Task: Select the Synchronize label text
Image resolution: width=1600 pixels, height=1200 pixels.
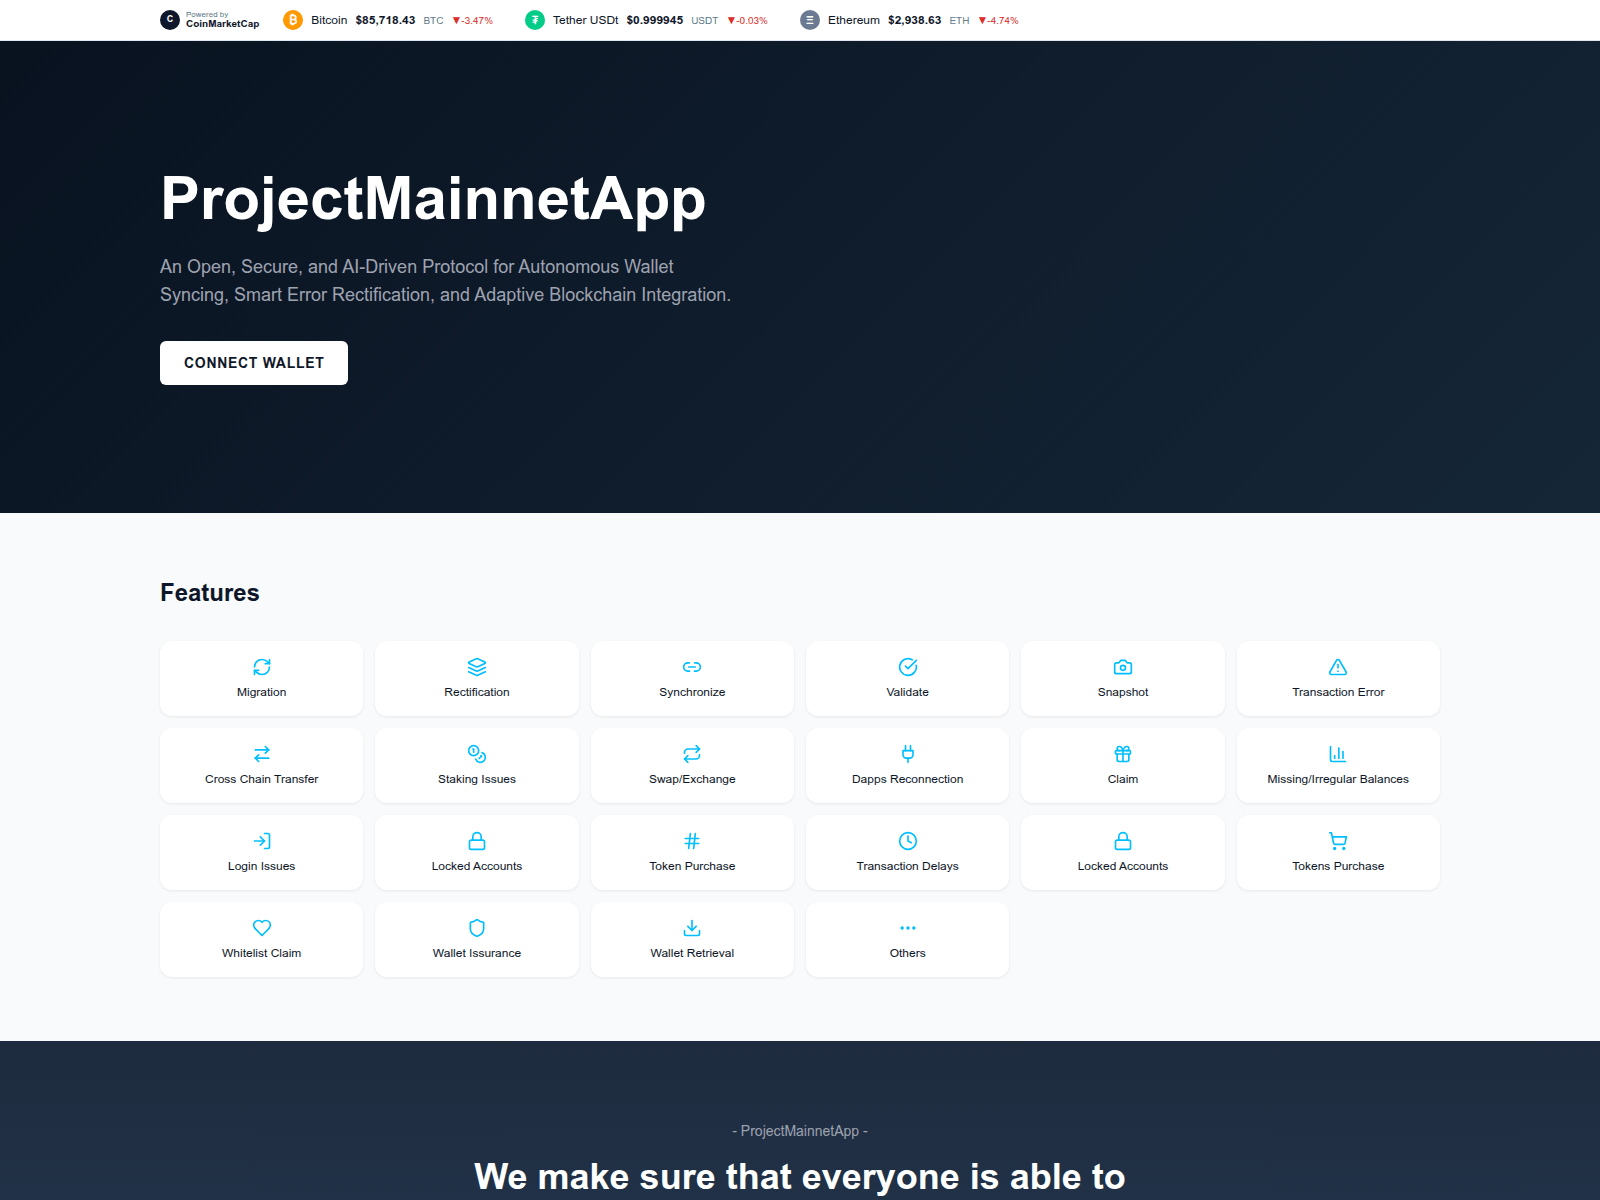Action: coord(692,692)
